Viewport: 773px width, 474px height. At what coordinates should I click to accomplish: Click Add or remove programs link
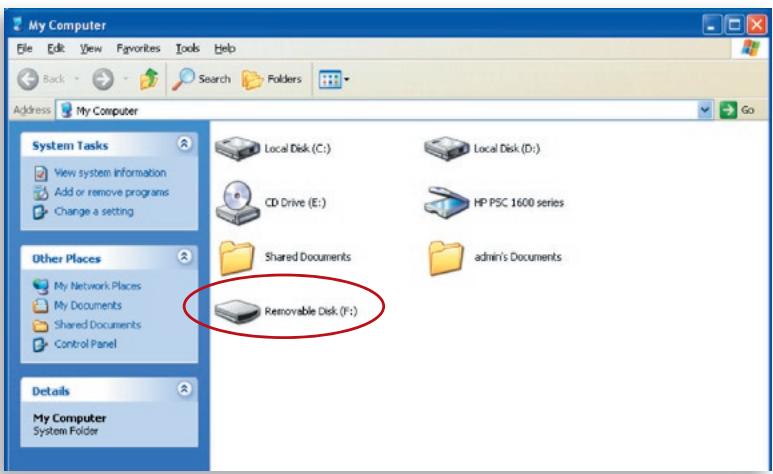[x=111, y=192]
